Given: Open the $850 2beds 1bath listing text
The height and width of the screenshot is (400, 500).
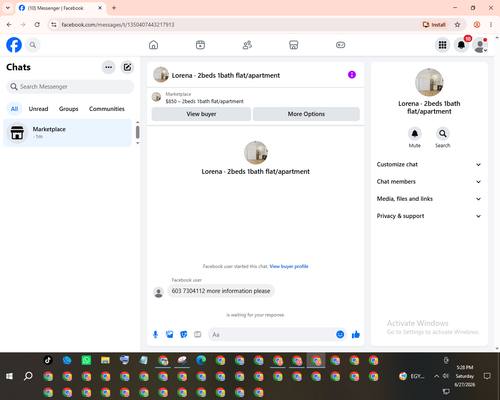Looking at the screenshot, I should tap(204, 101).
